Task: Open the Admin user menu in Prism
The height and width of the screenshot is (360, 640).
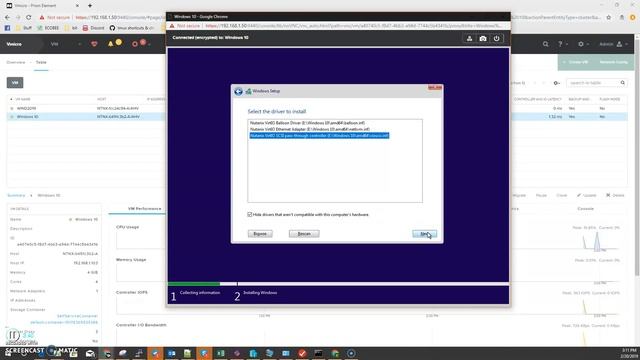Action: coord(613,44)
